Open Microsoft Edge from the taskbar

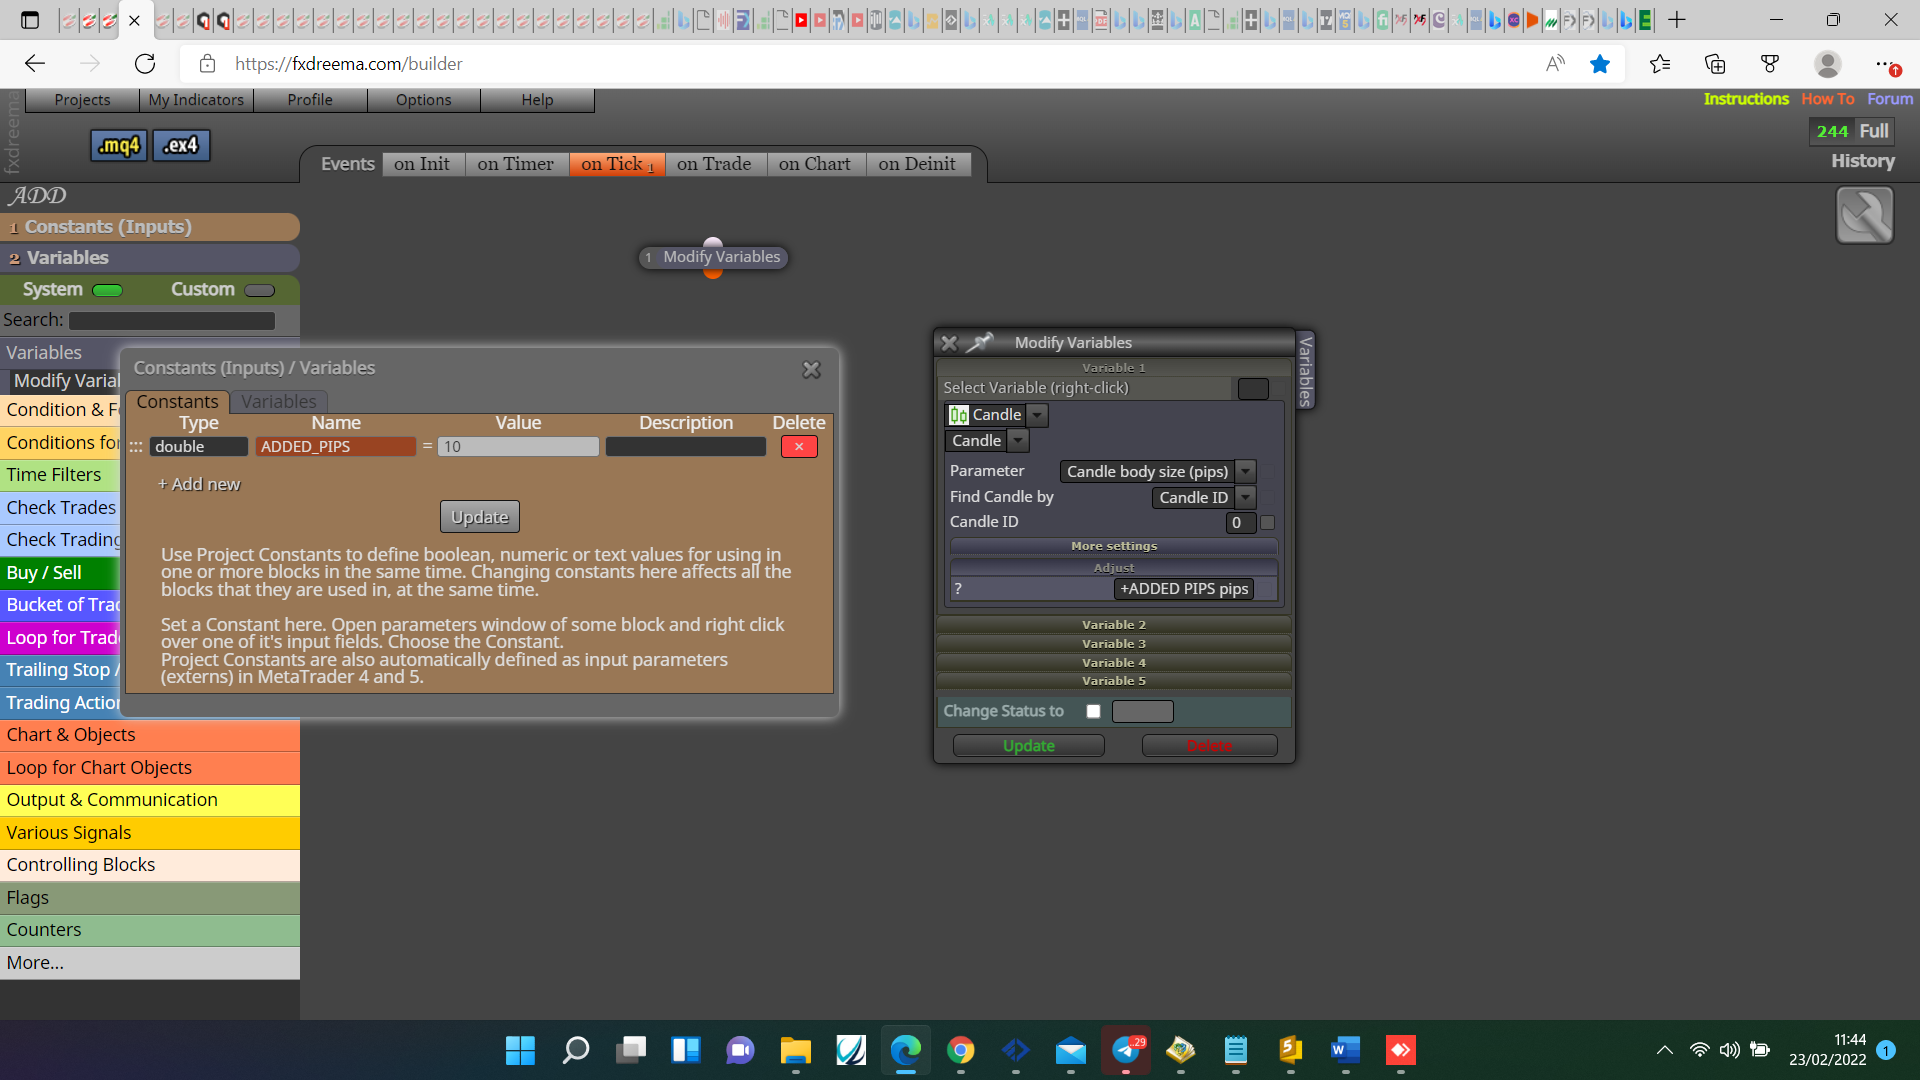tap(905, 1050)
